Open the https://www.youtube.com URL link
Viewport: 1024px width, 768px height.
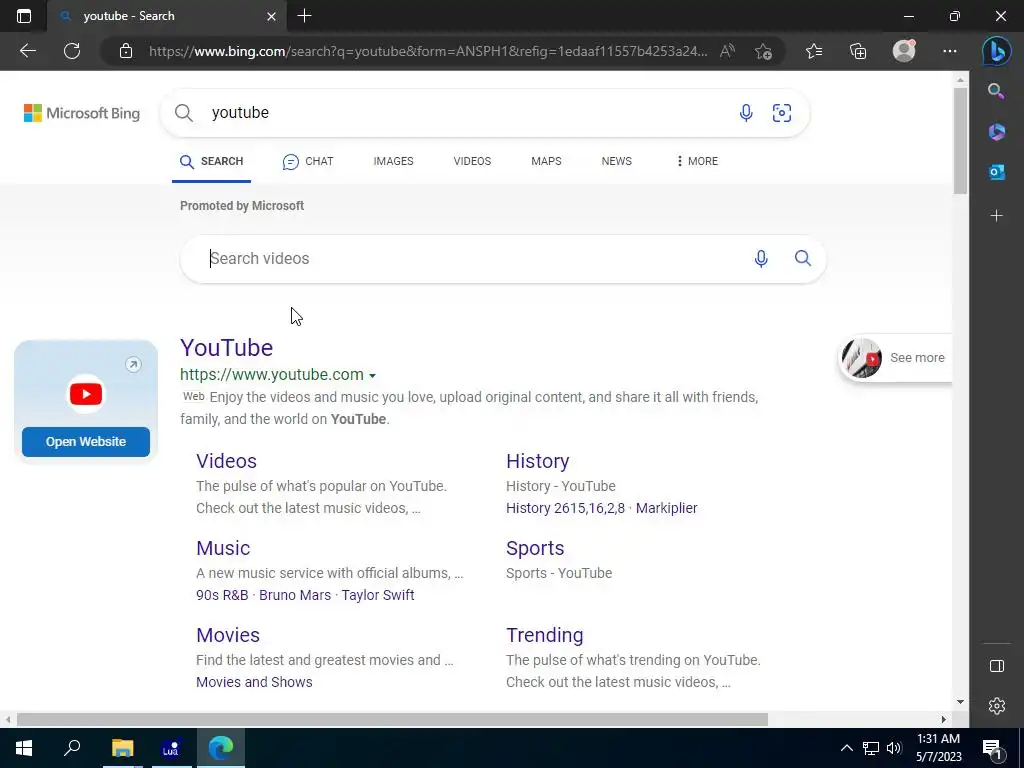(272, 375)
